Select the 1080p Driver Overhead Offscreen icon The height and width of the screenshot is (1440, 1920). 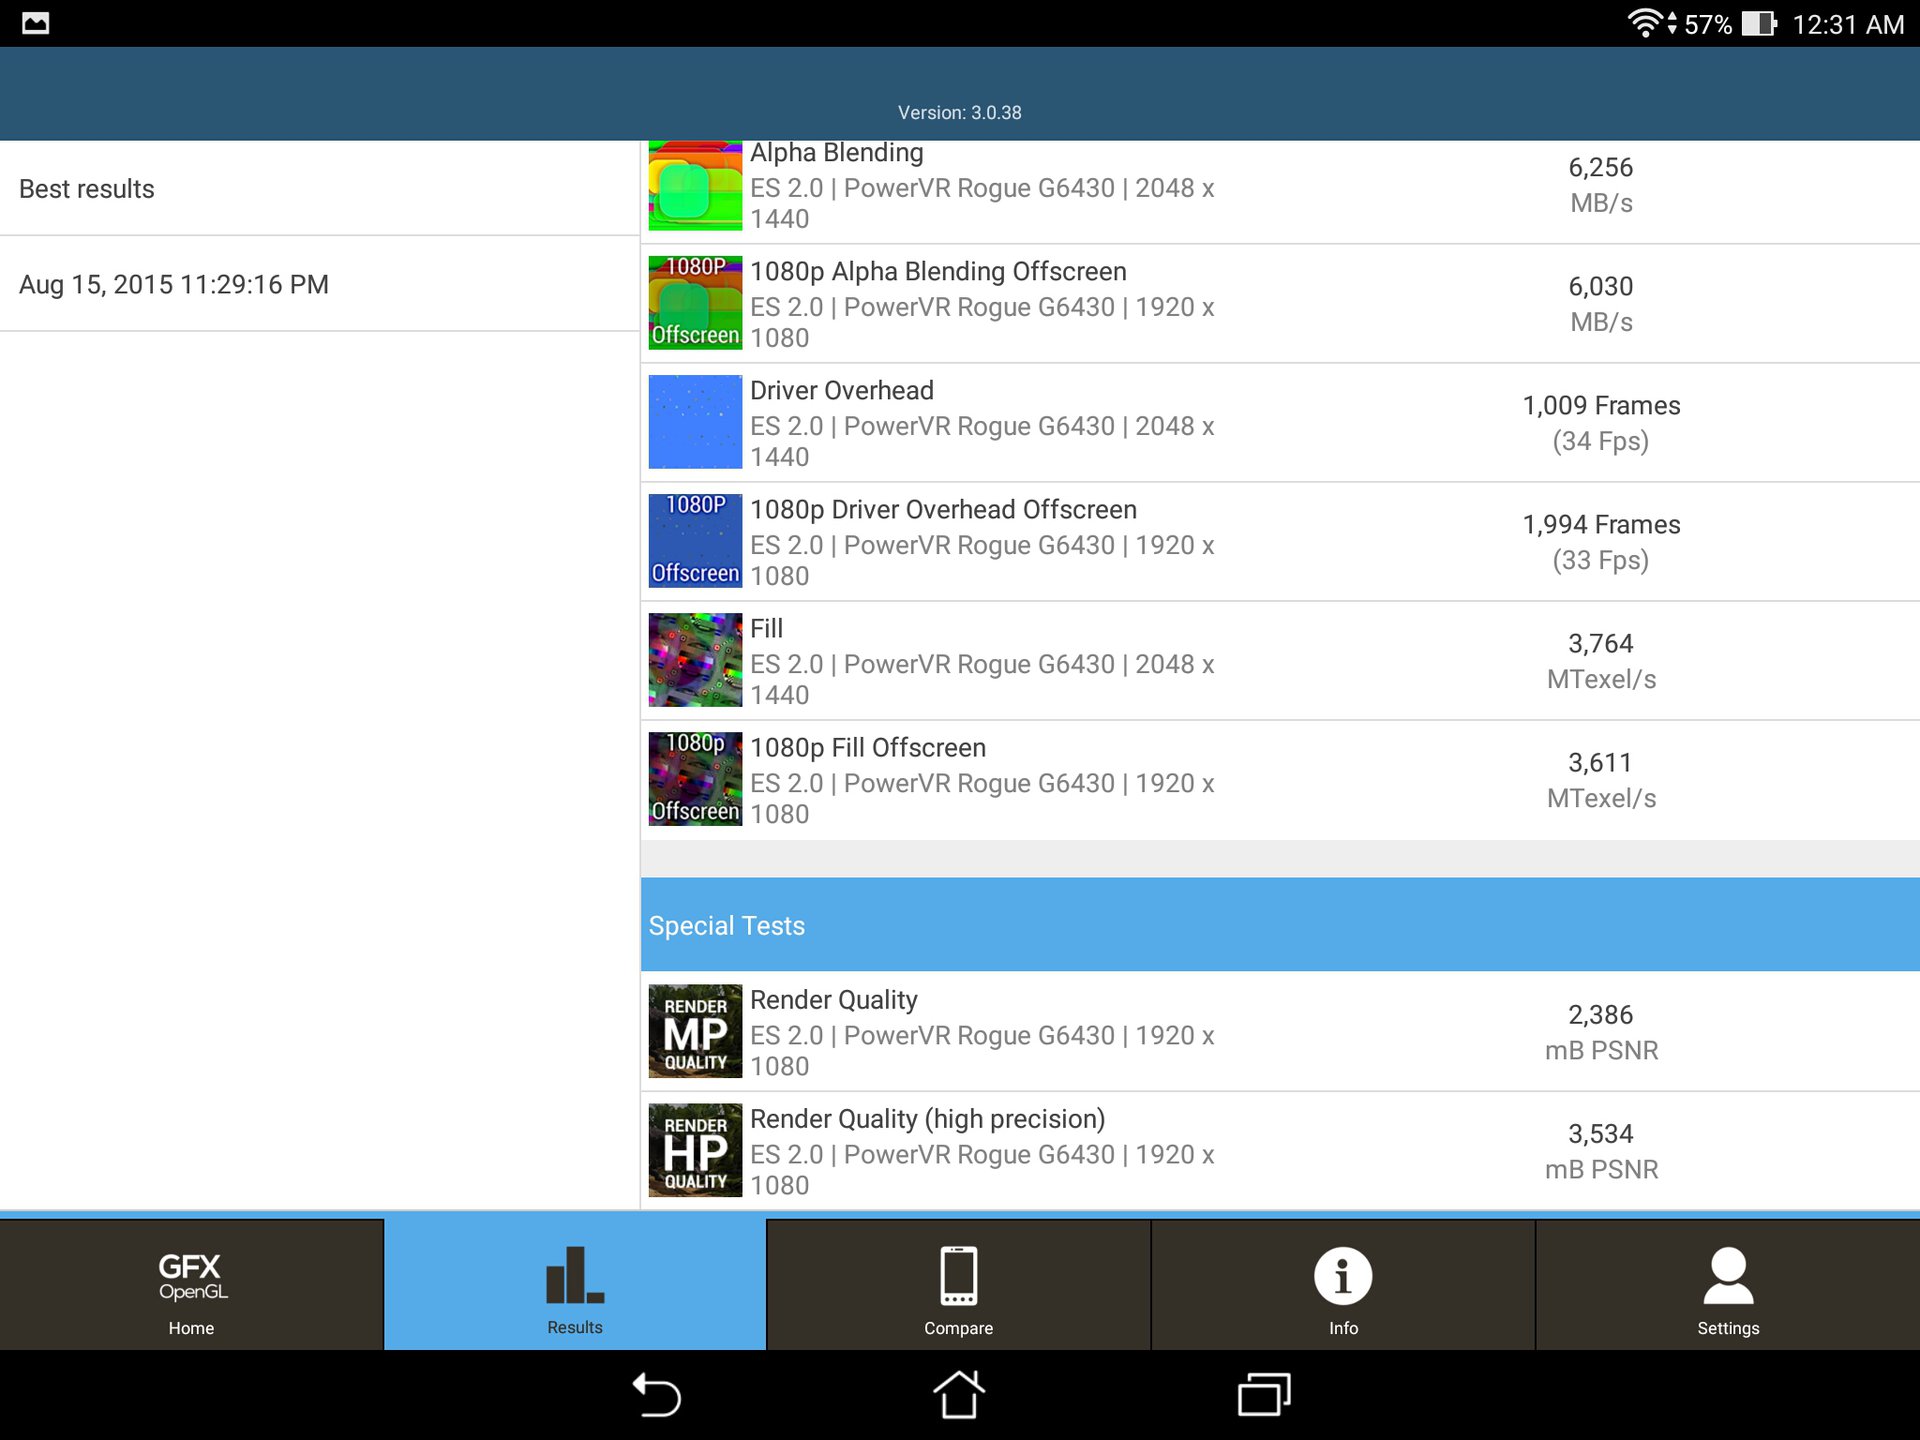695,541
